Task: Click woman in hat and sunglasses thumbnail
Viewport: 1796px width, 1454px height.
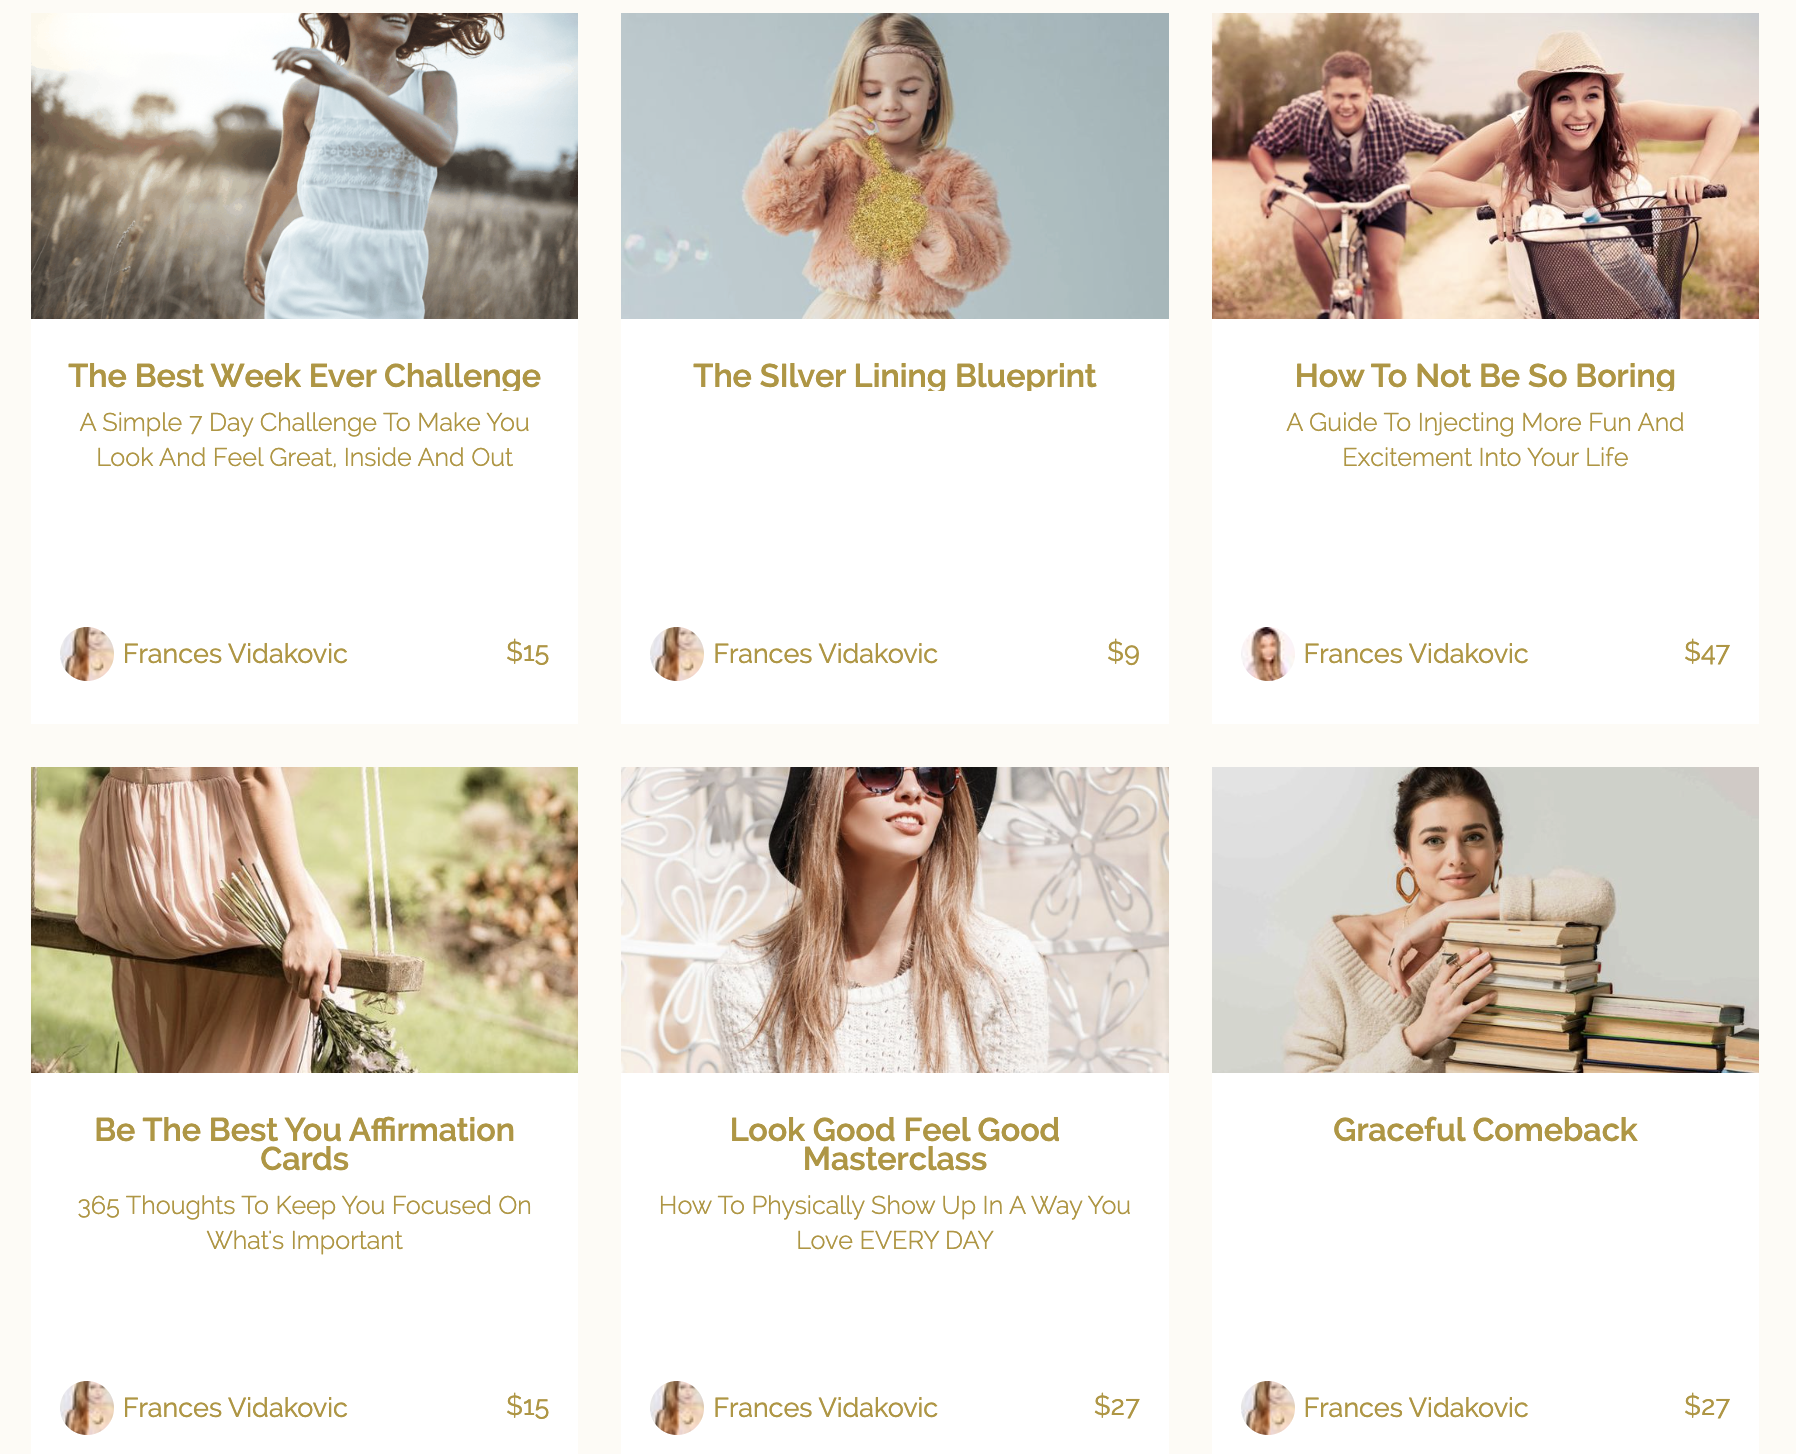Action: [895, 920]
